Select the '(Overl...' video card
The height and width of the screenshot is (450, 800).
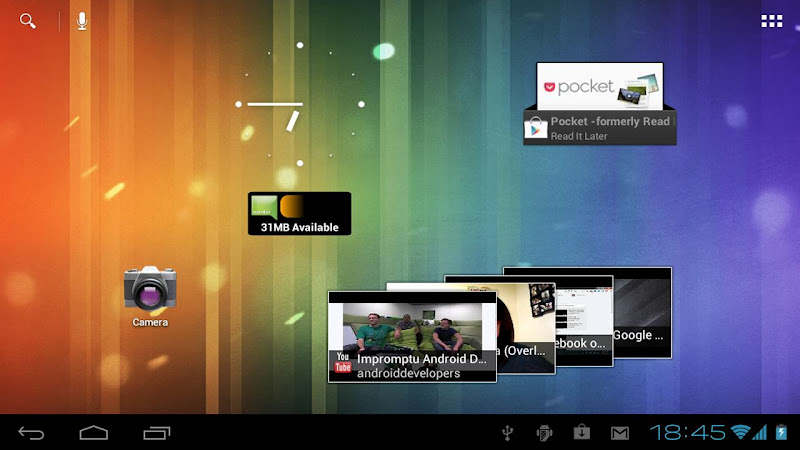pos(526,329)
